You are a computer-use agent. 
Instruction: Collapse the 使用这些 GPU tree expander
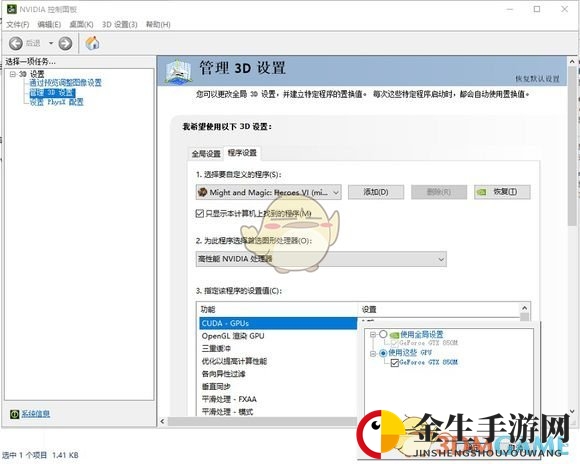[373, 353]
